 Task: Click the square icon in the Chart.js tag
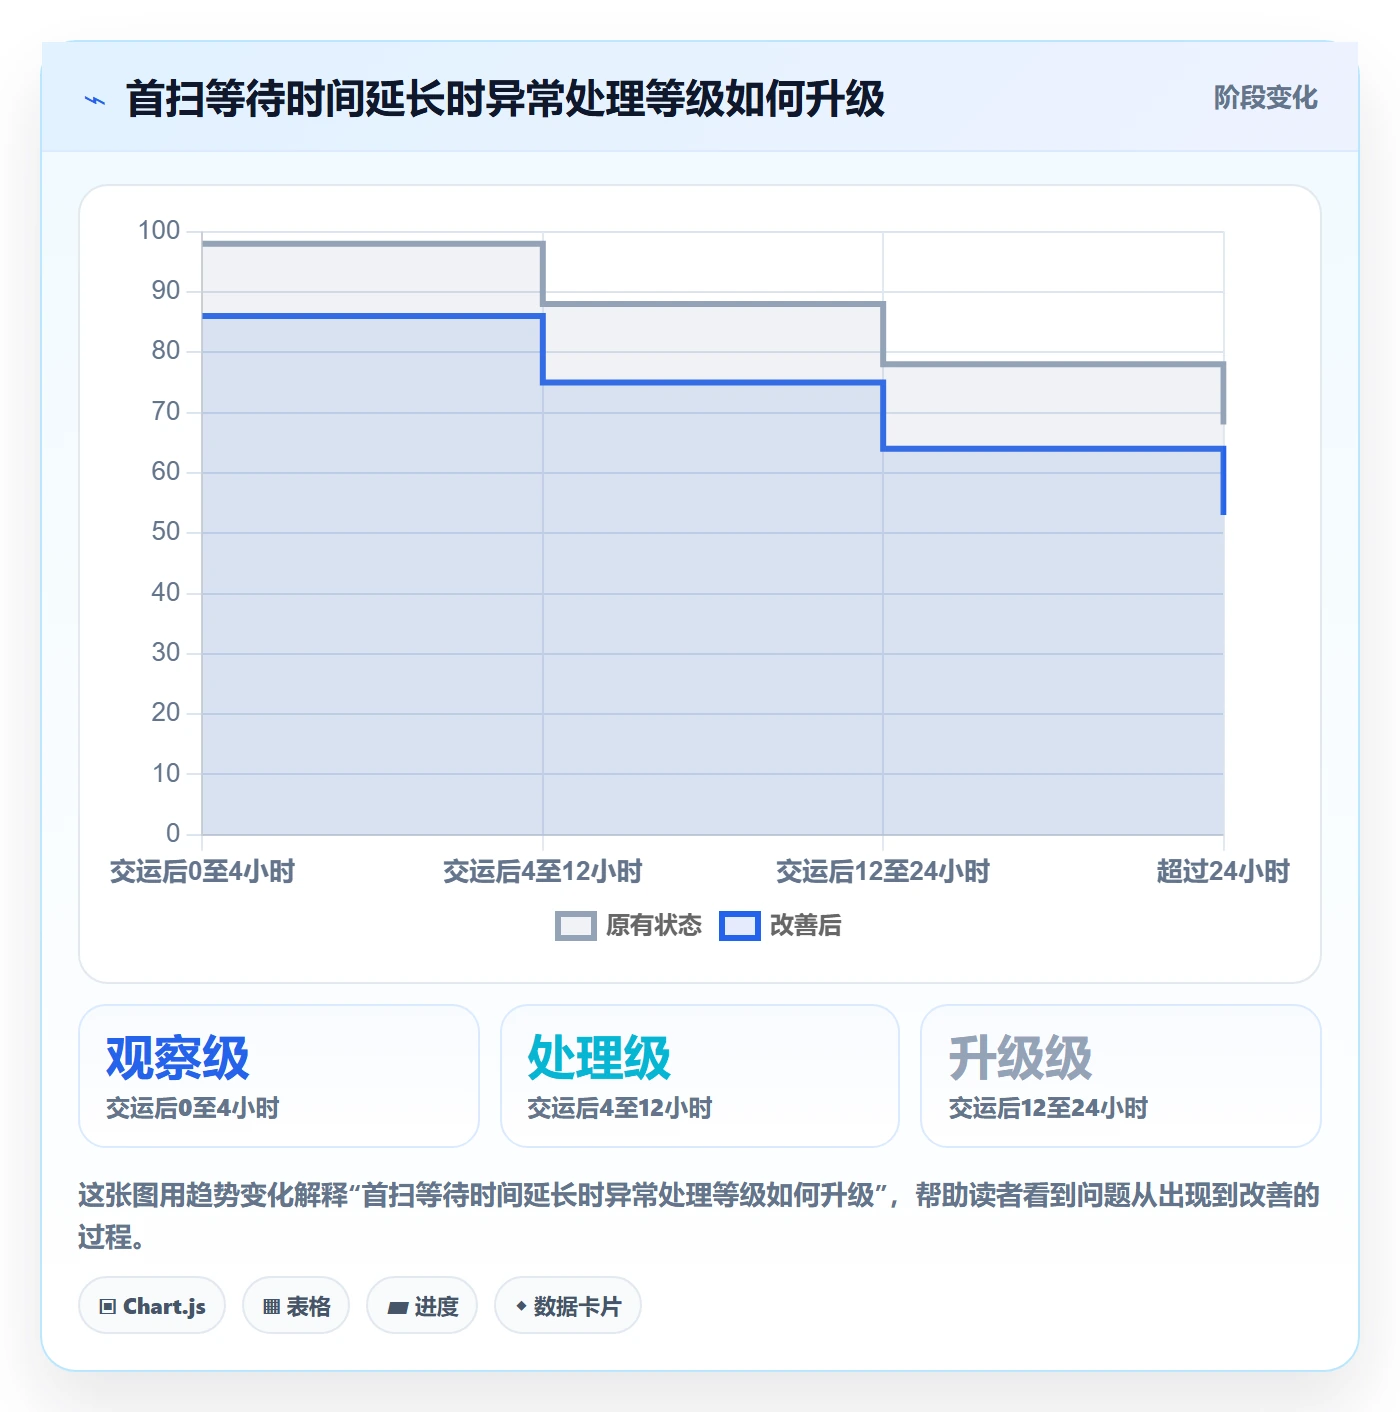(x=108, y=1307)
